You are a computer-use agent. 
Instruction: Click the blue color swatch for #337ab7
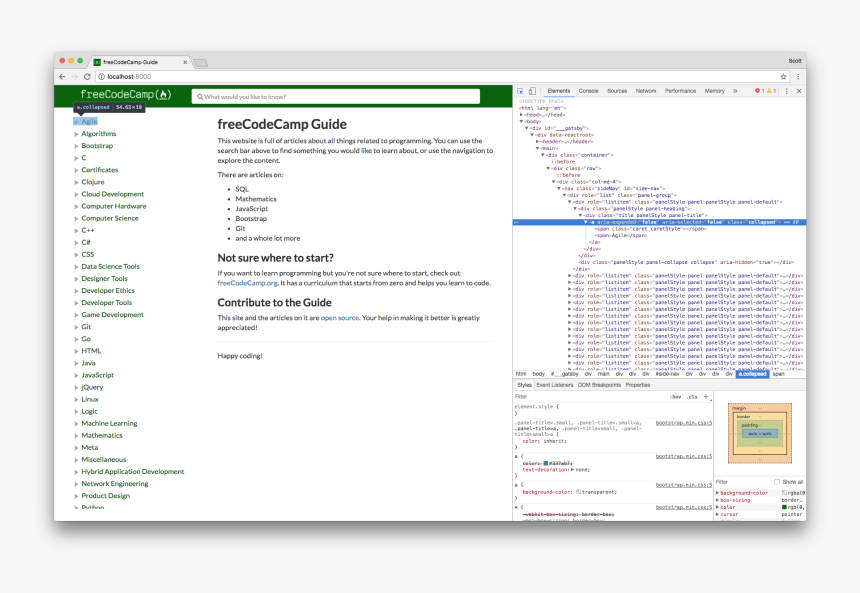coord(546,463)
